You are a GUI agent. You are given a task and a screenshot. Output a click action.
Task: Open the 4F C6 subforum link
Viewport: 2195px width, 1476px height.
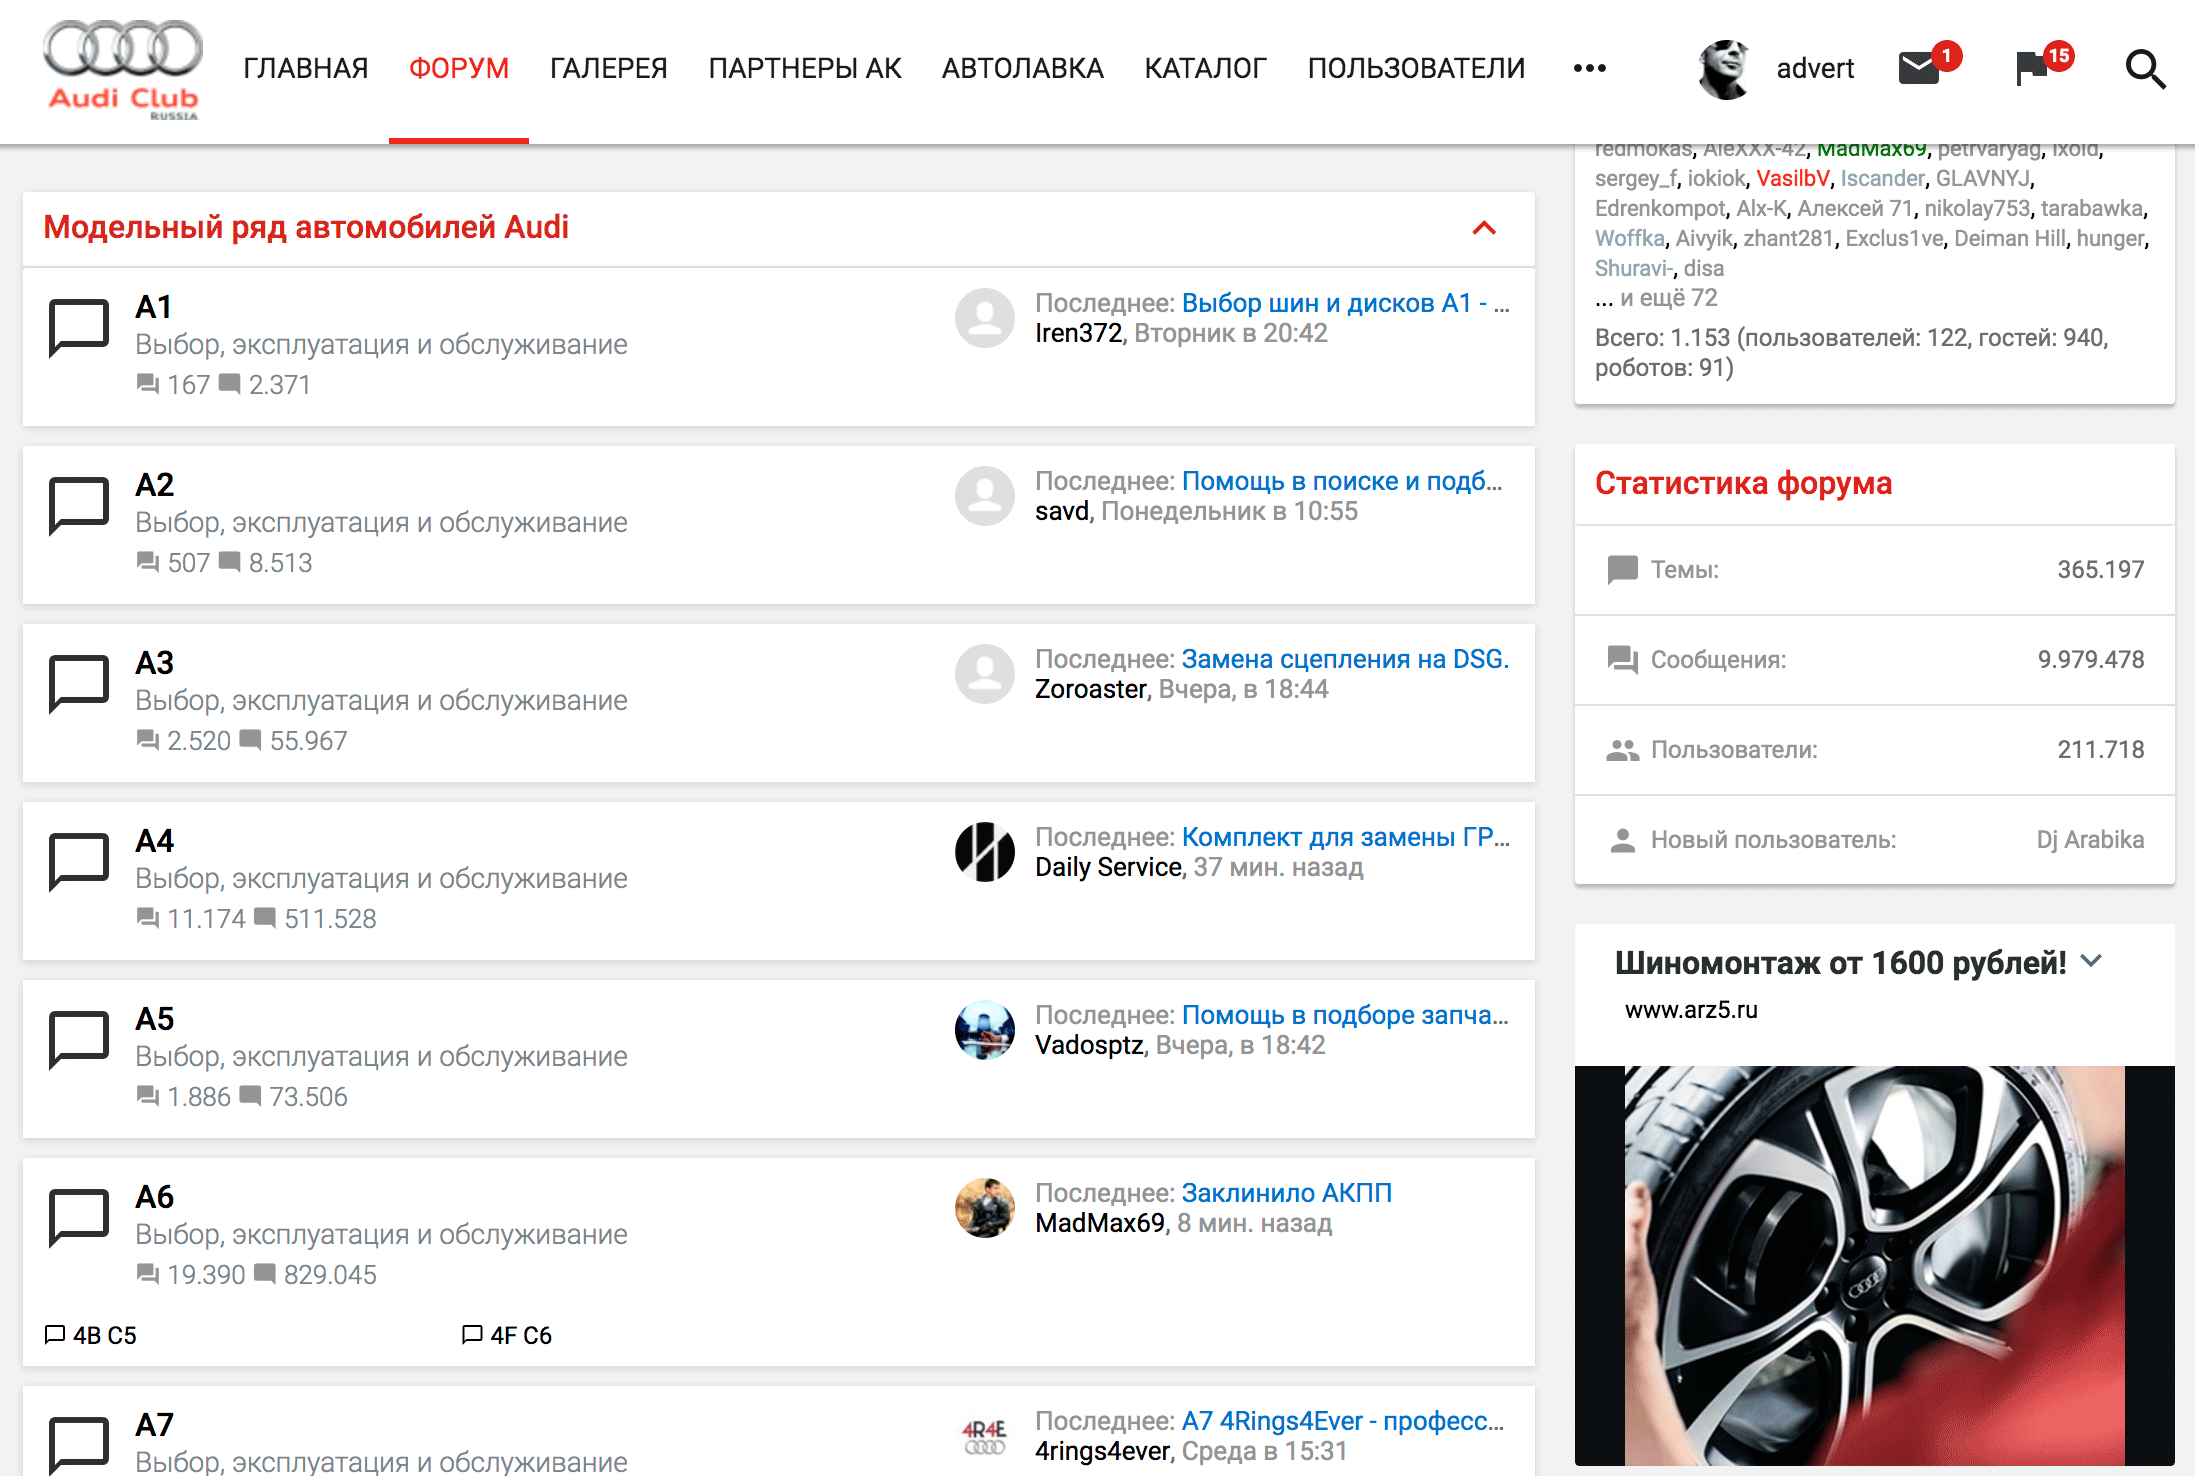[x=521, y=1335]
